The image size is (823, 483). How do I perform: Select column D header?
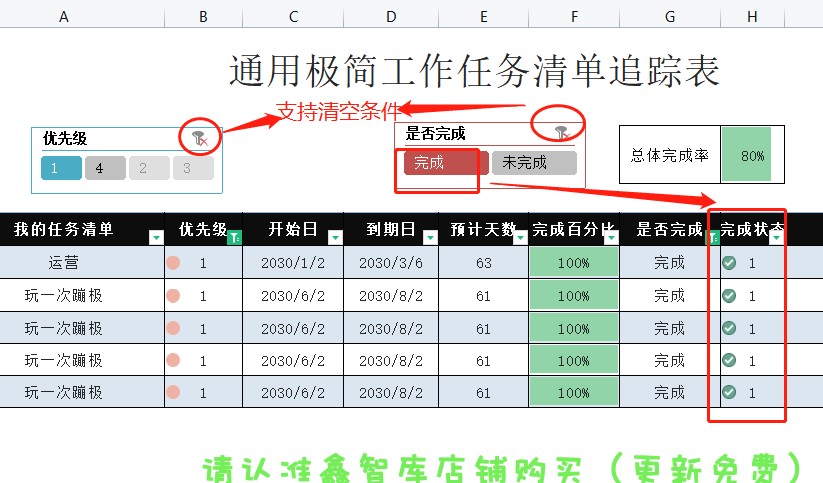click(391, 17)
